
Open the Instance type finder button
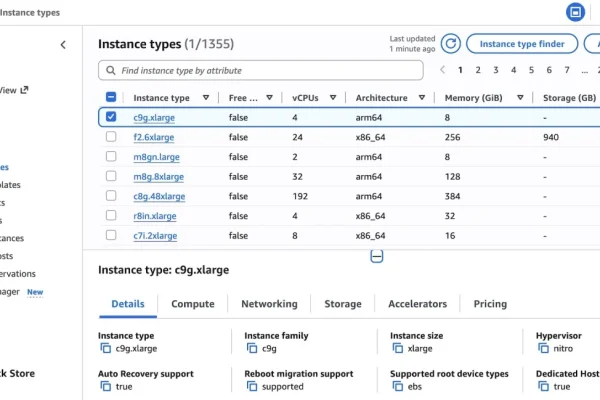522,44
